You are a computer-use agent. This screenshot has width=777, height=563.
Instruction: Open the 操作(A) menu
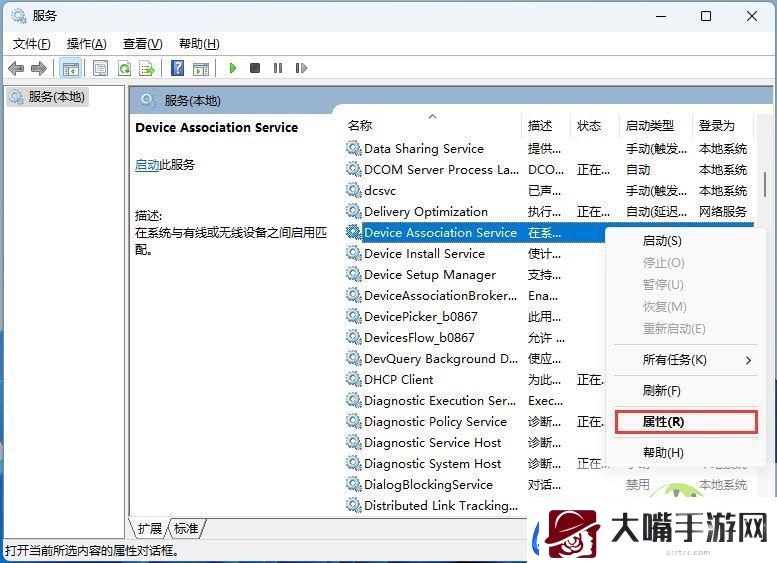pos(87,44)
